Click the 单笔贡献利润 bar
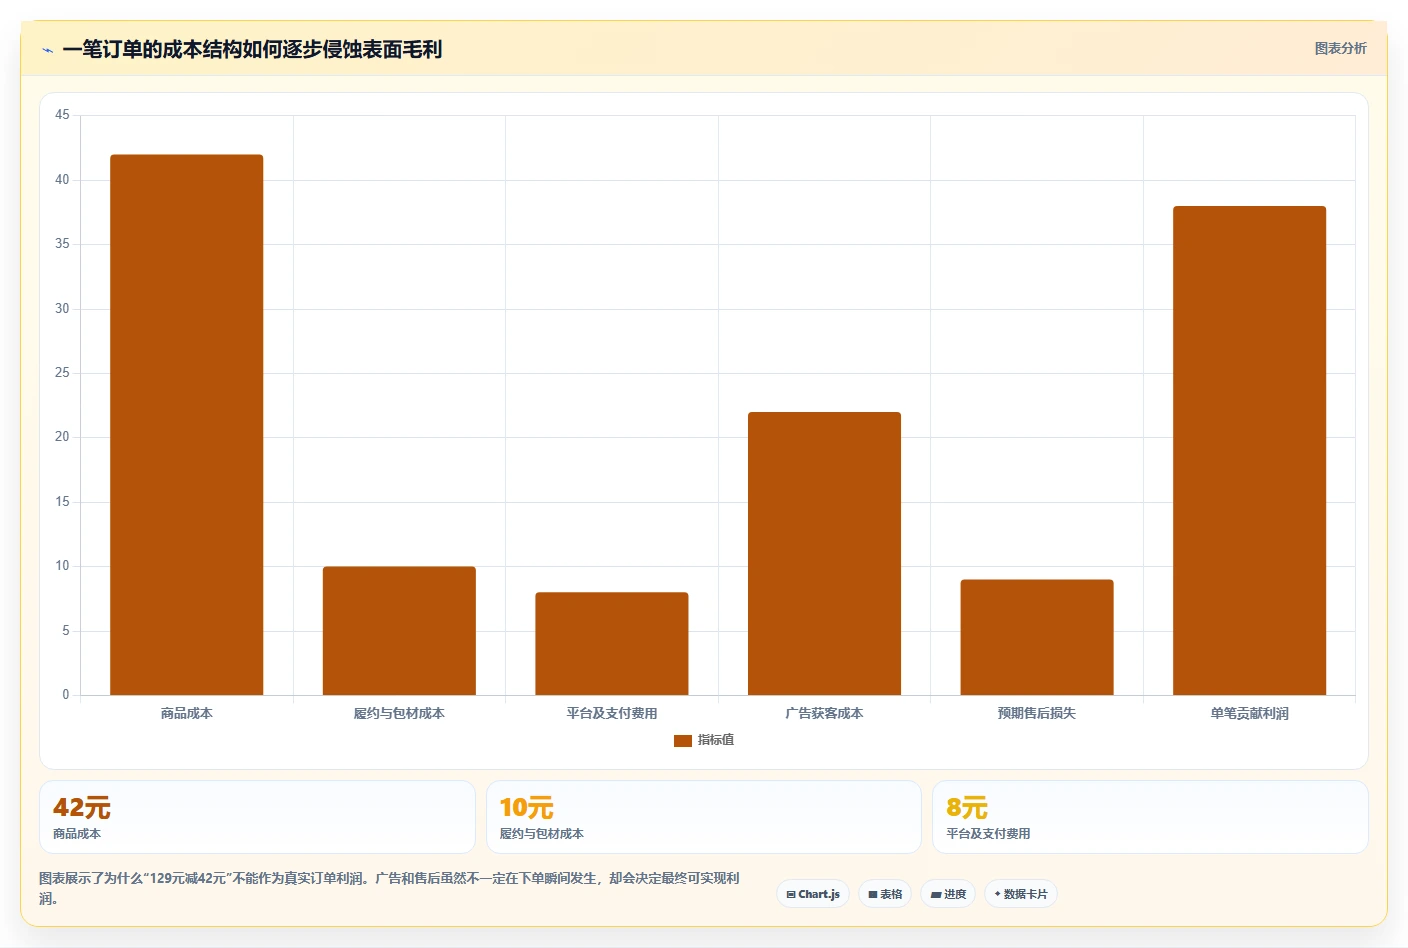Image resolution: width=1408 pixels, height=948 pixels. click(x=1249, y=451)
